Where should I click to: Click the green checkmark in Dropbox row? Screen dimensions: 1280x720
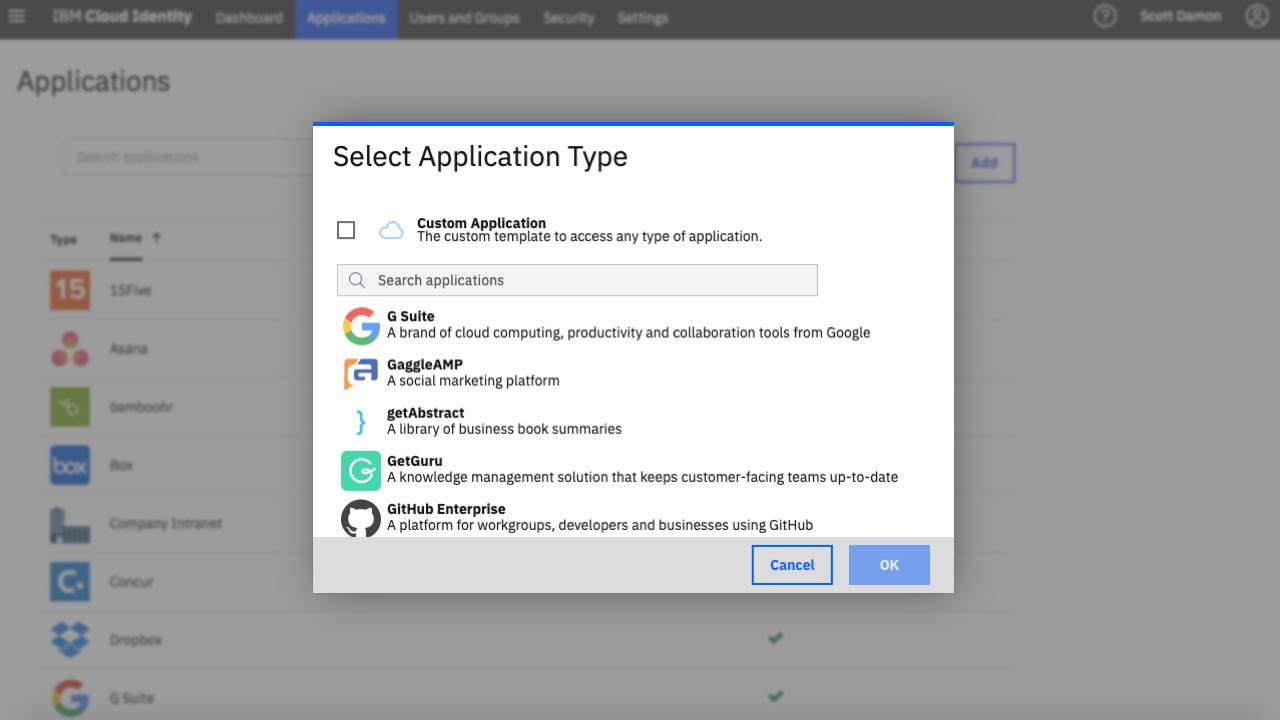click(x=775, y=638)
